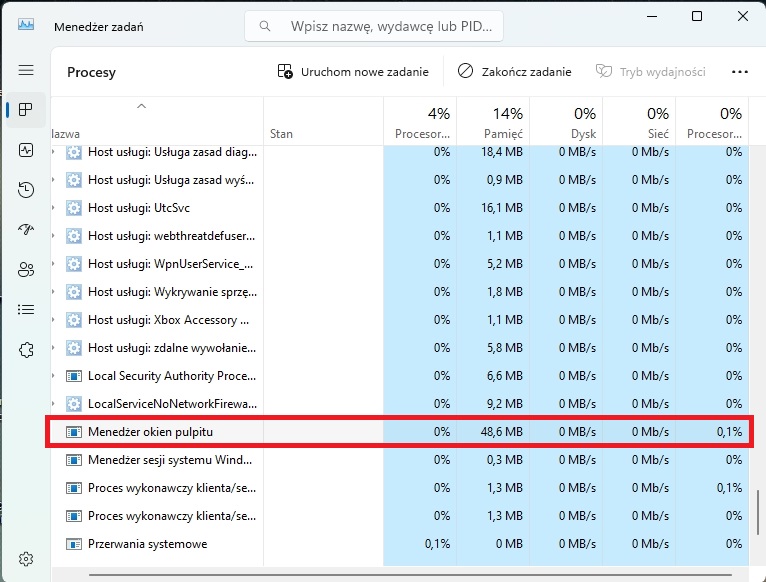Select the Przerwania systemowe row name
766x582 pixels.
point(148,544)
